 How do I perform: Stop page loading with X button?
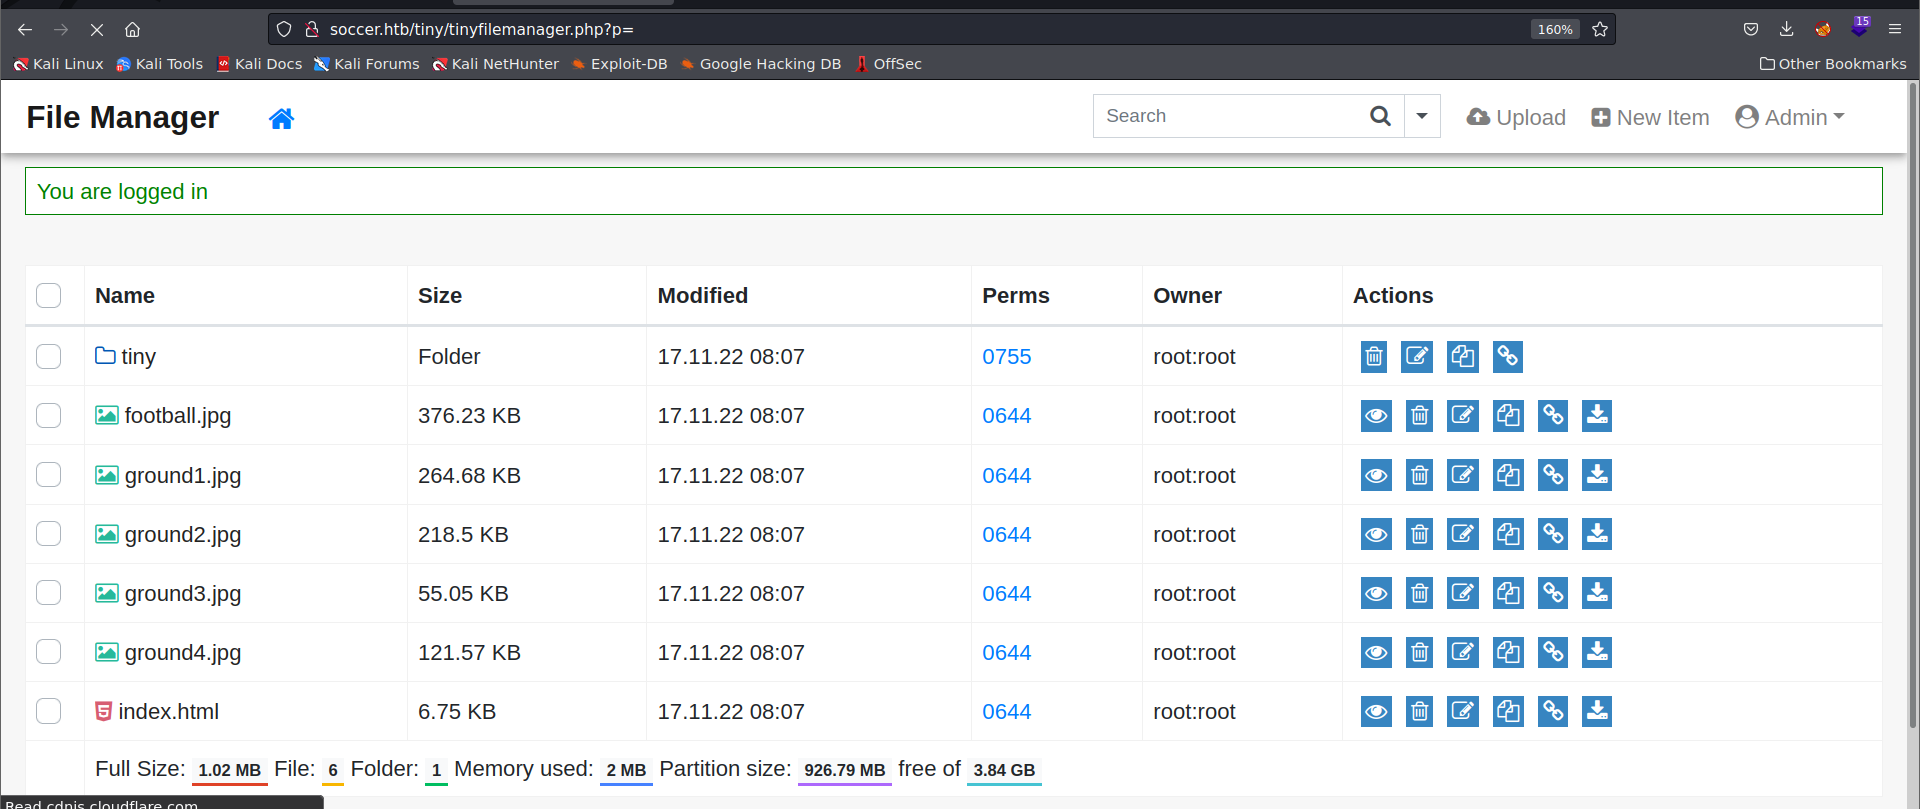click(x=97, y=29)
